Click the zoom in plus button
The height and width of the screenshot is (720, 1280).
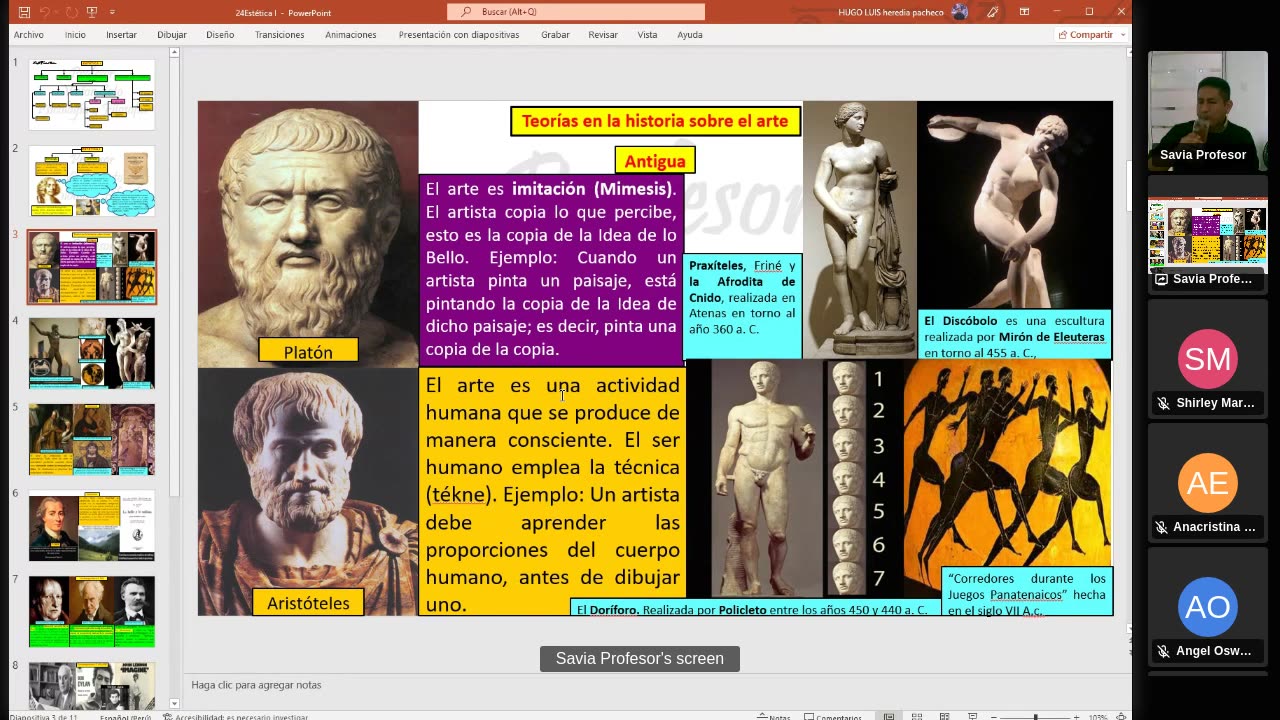click(1076, 716)
